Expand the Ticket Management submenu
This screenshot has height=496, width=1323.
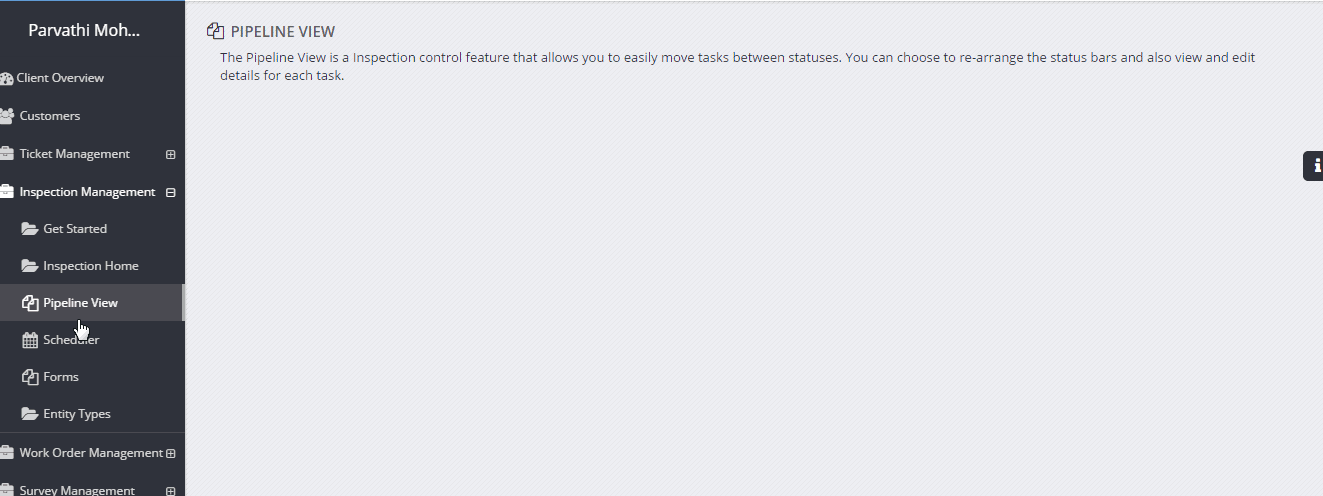click(x=171, y=155)
